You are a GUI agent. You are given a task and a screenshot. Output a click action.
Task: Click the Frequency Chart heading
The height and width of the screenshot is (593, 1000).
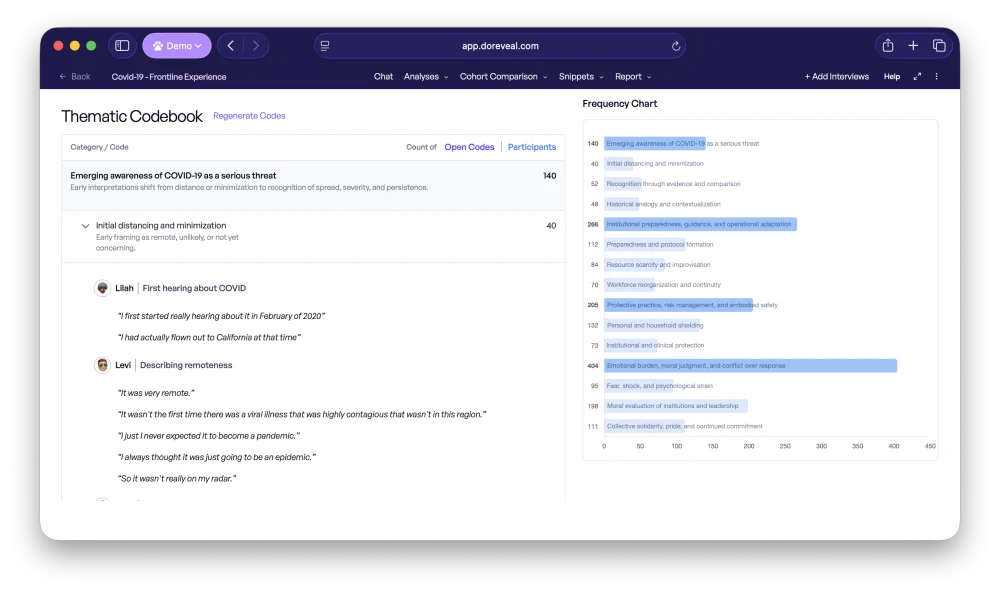tap(619, 104)
